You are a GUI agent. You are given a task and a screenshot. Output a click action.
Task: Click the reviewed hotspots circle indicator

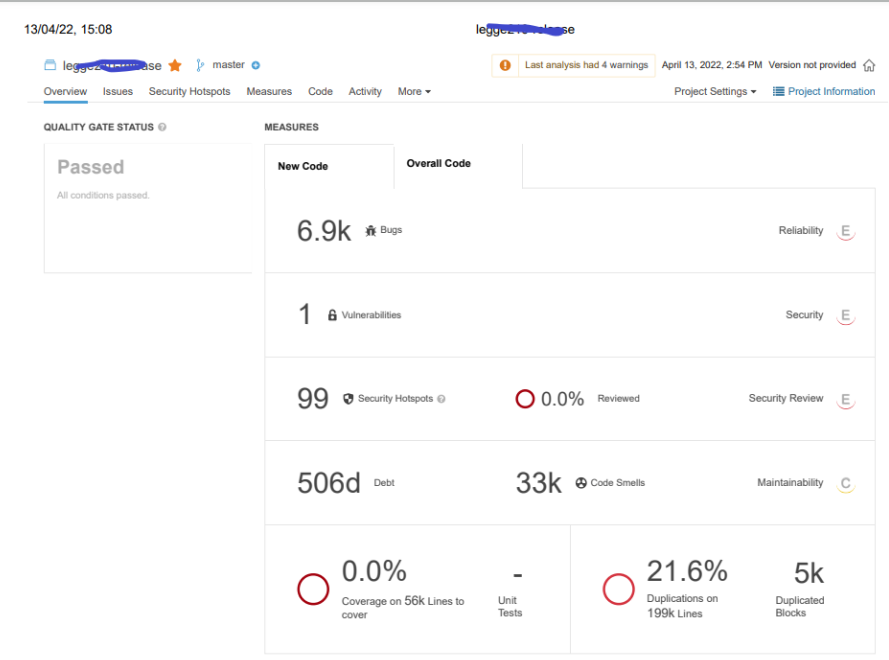524,399
